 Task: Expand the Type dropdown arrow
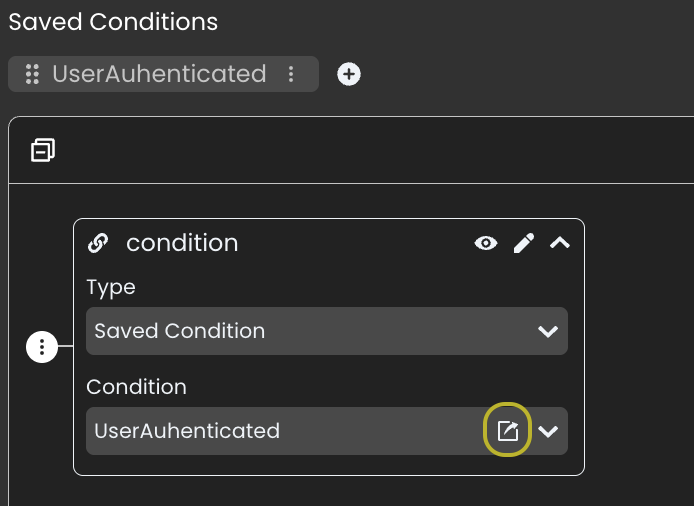point(547,331)
